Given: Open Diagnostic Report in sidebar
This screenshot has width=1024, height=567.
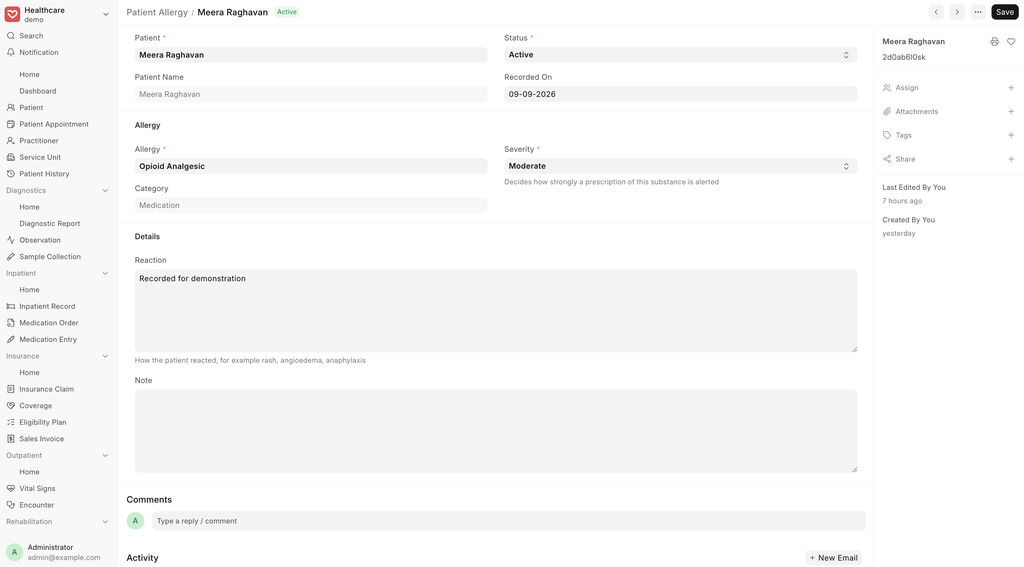Looking at the screenshot, I should (x=50, y=223).
